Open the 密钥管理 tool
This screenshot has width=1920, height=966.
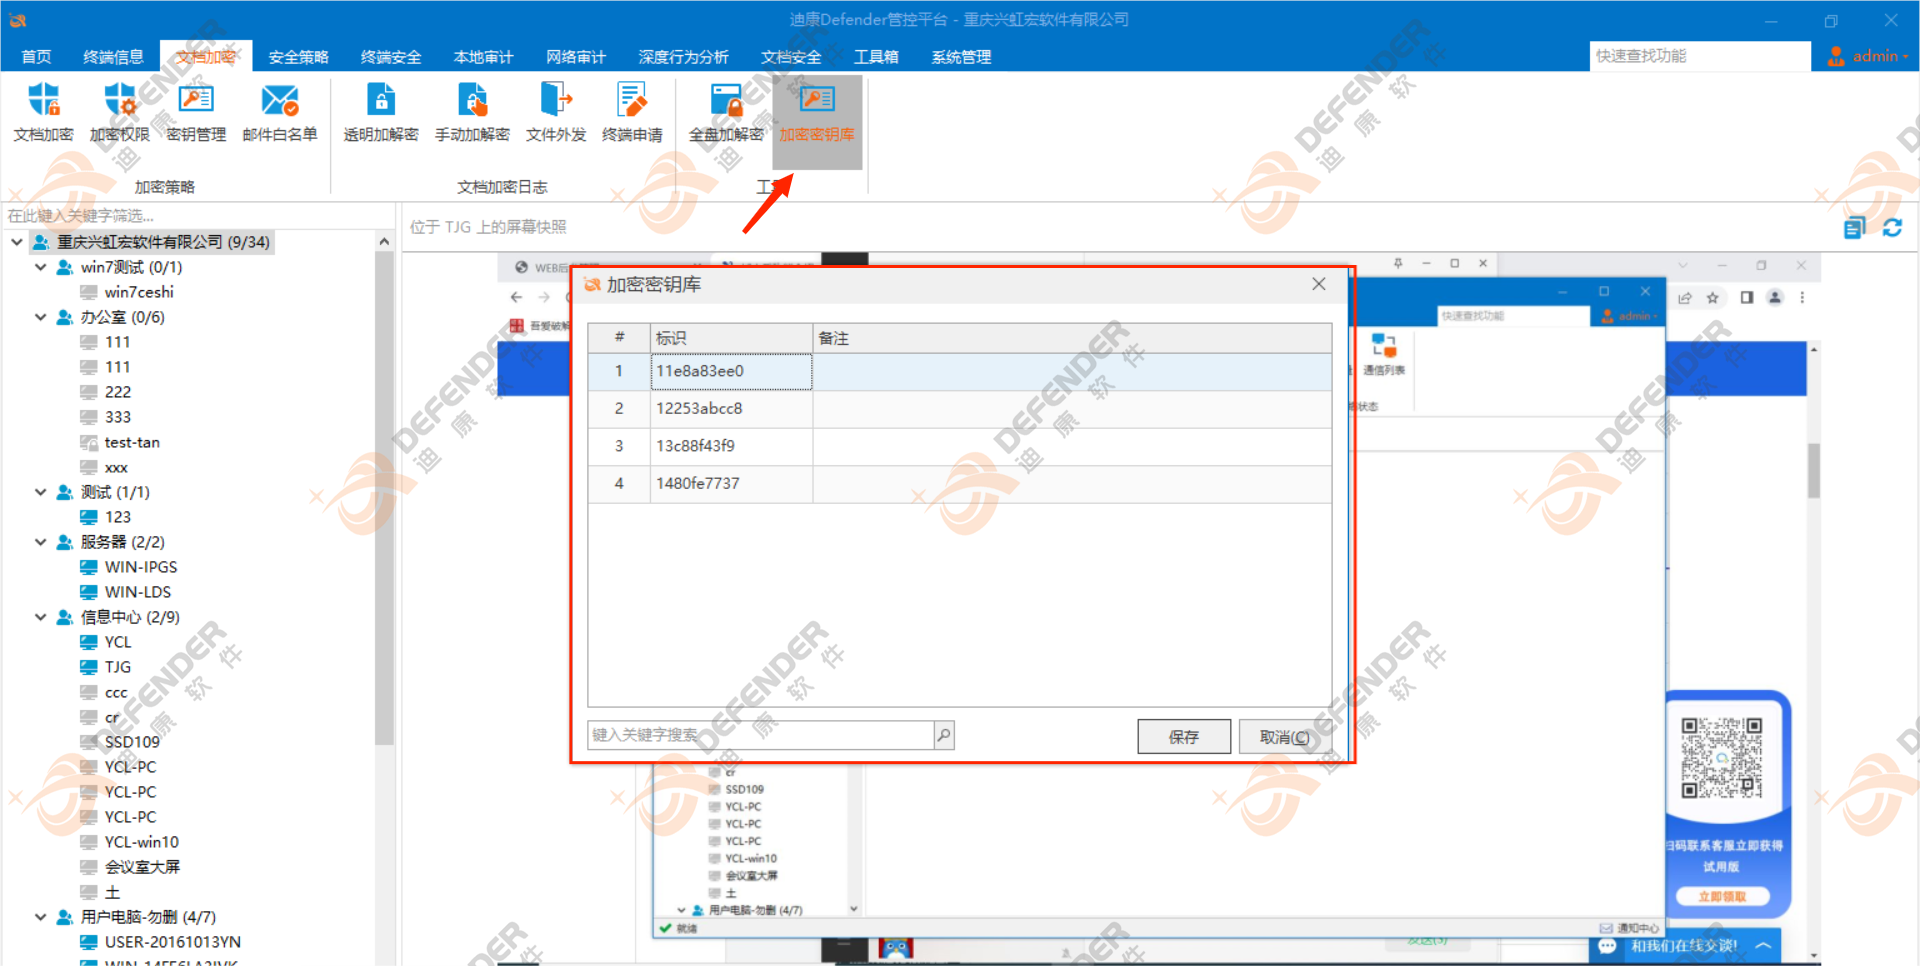point(196,102)
